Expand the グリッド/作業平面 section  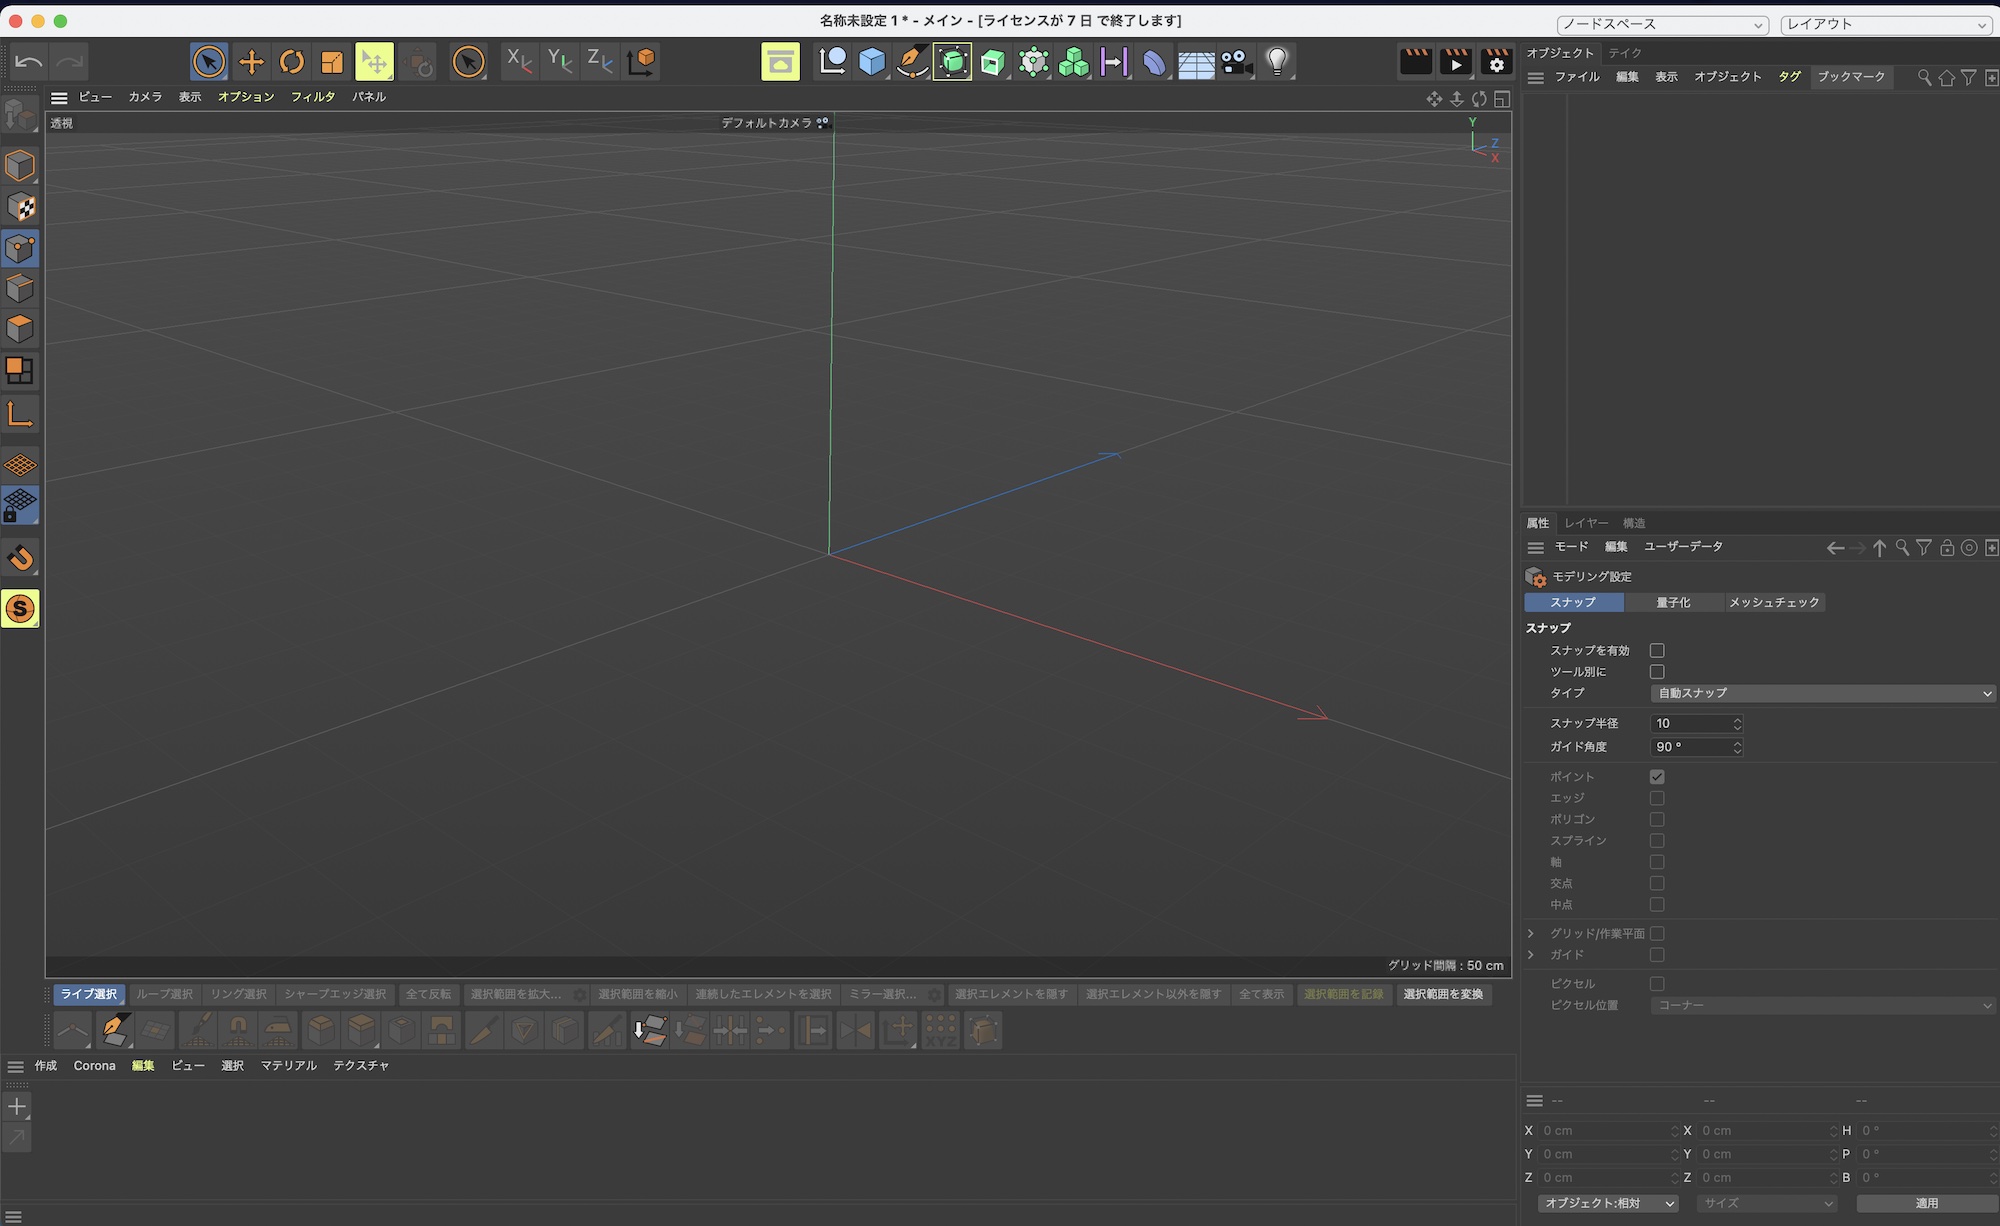coord(1530,933)
